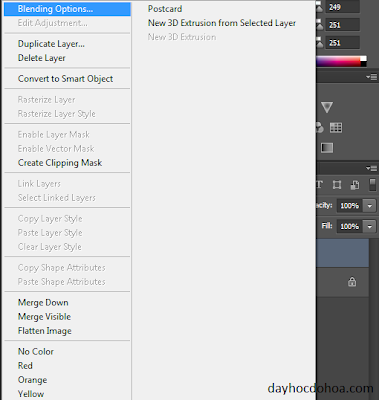Click the greyed Copy Shape Attributes entry
Screen dimensions: 379x400
point(62,268)
